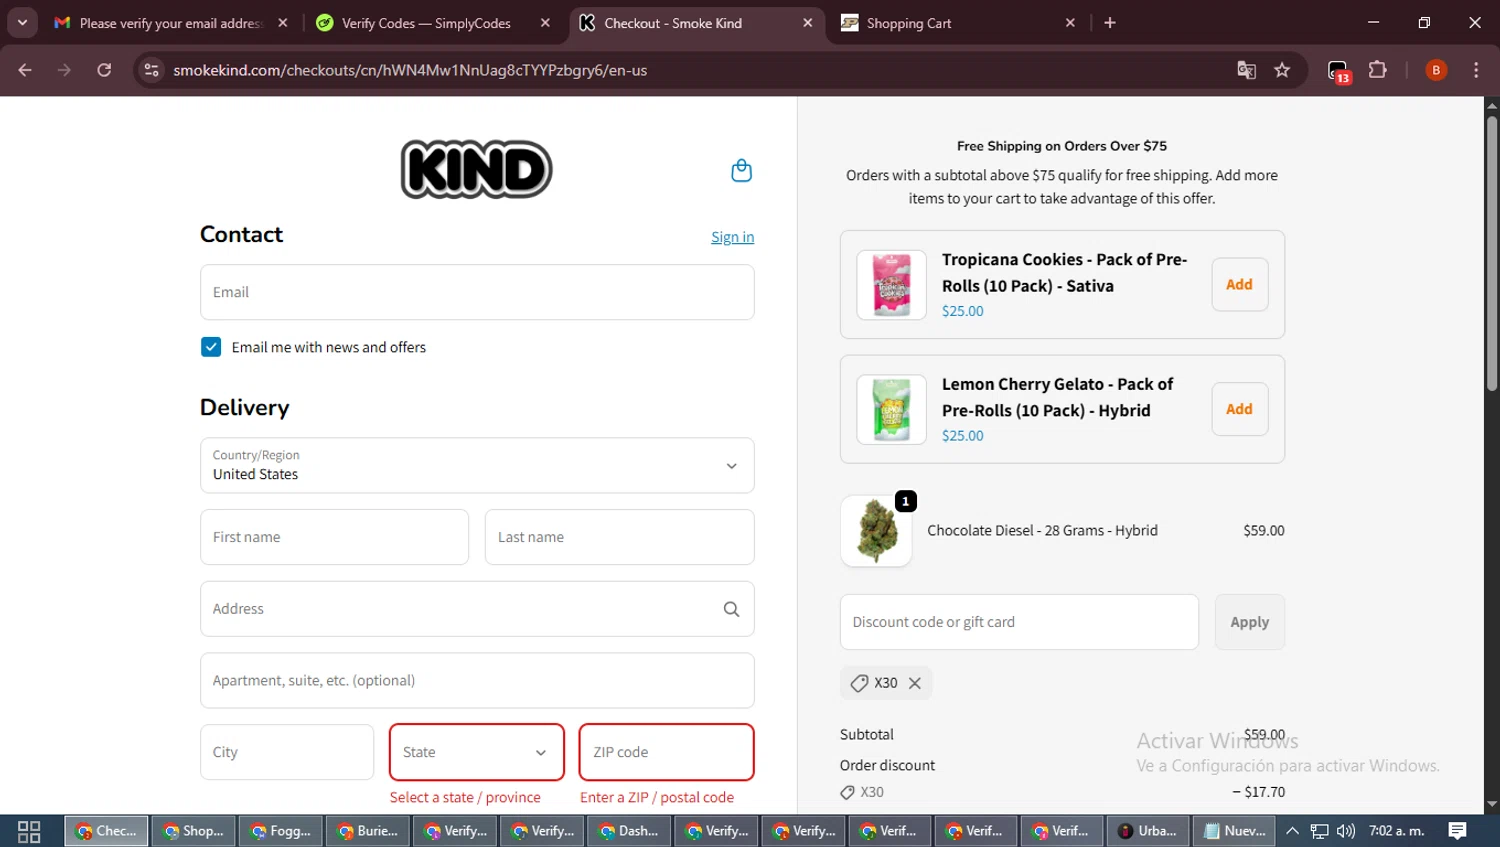Open the Nuev... notepad taskbar item
1500x847 pixels.
point(1234,831)
